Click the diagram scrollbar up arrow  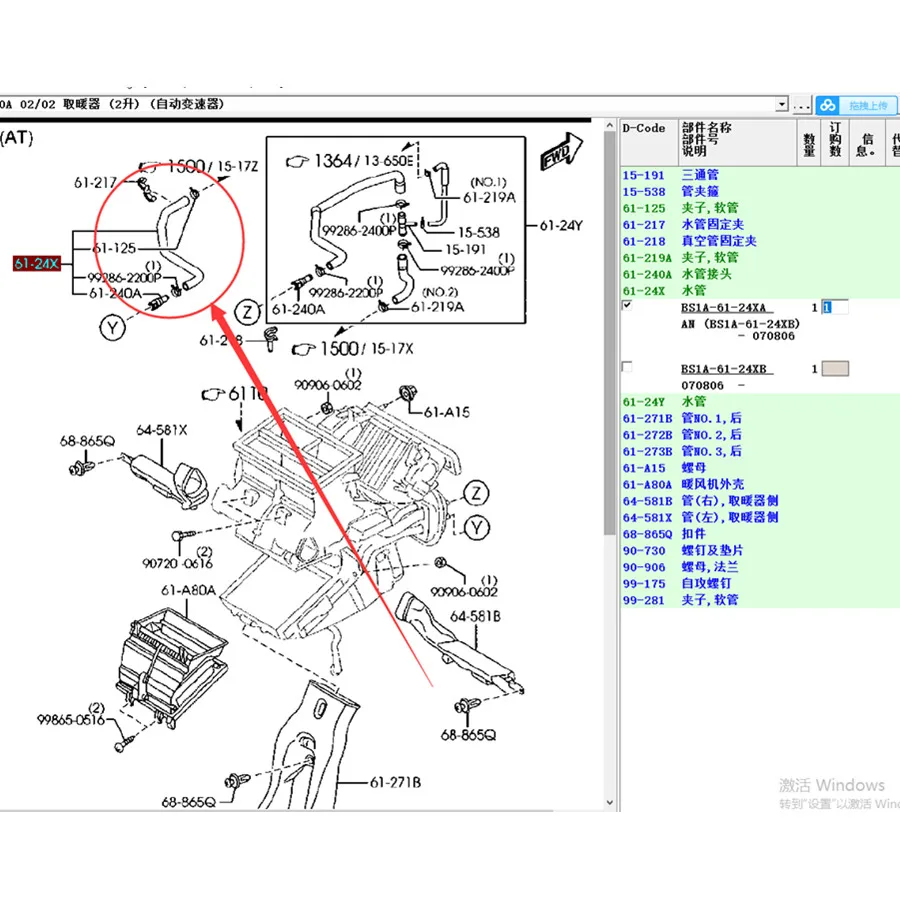click(610, 126)
